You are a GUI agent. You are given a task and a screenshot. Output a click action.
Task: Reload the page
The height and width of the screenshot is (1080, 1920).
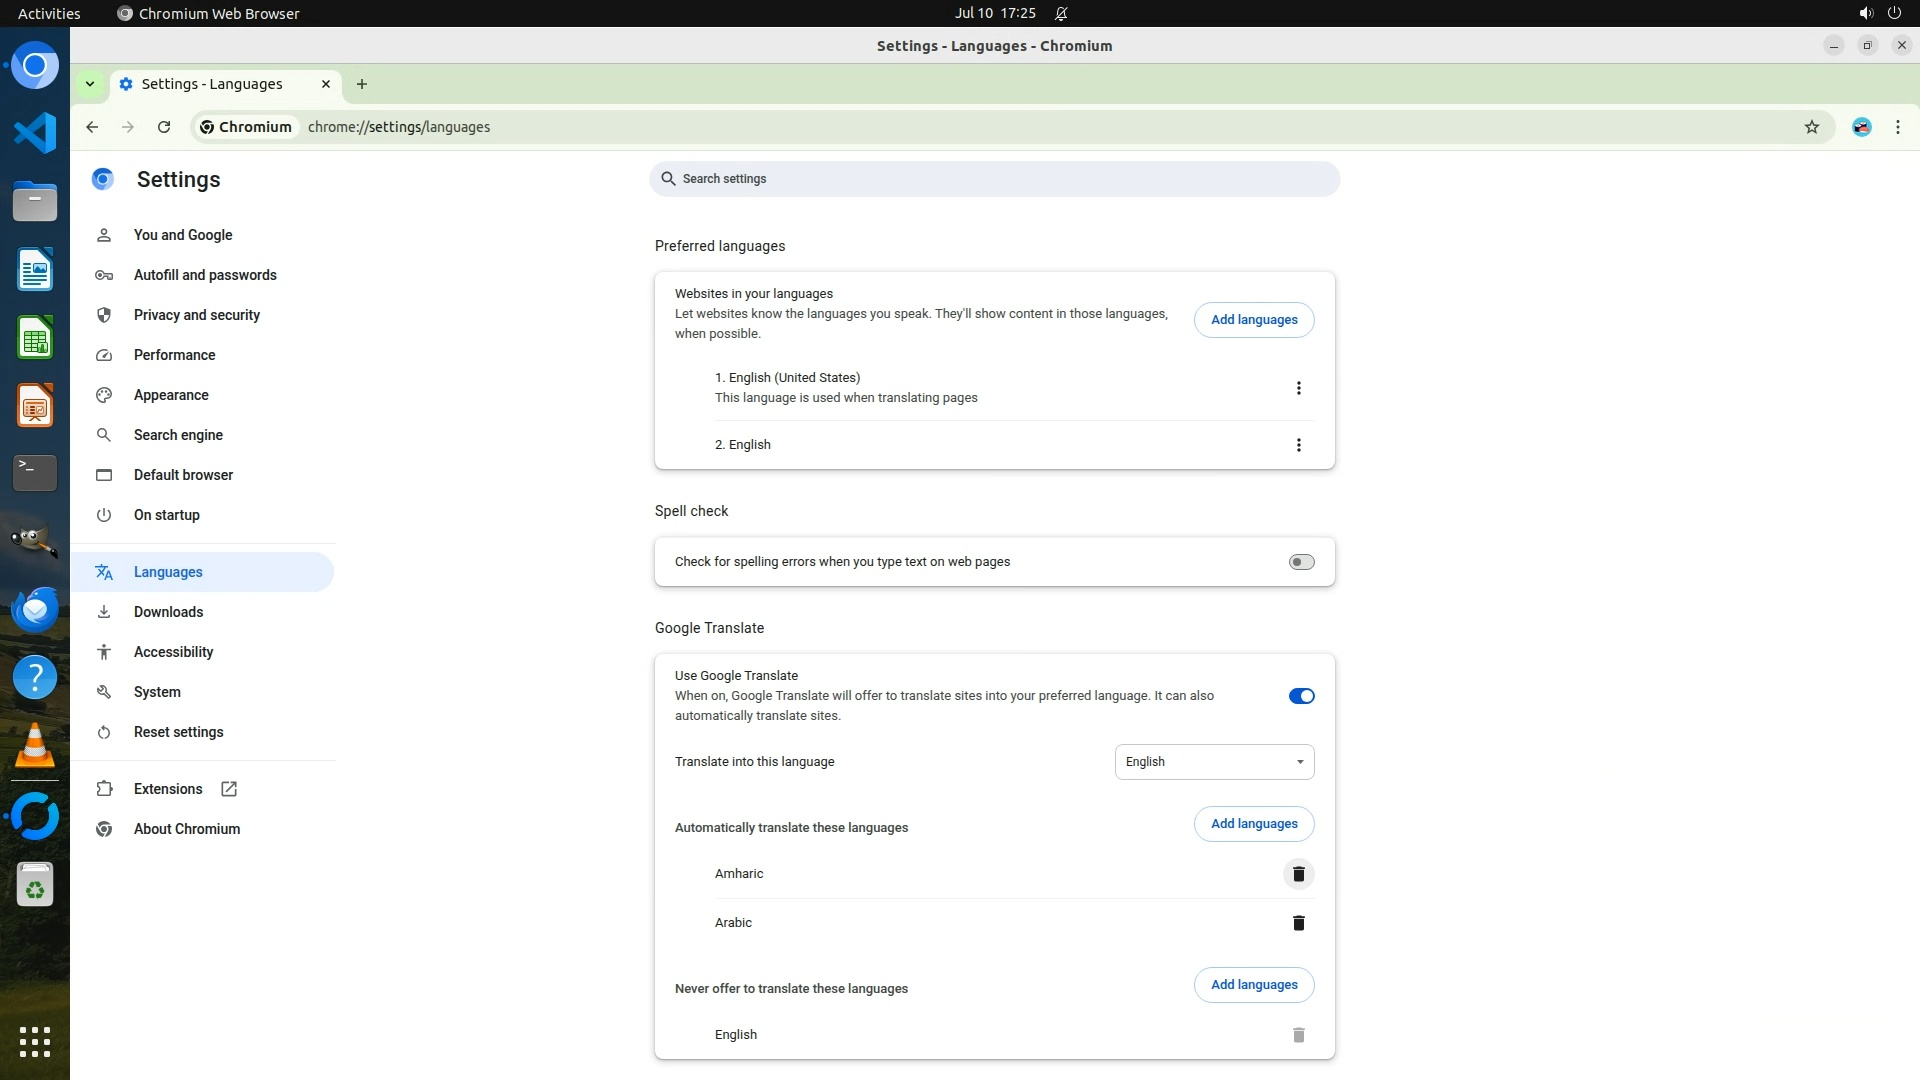click(x=164, y=127)
